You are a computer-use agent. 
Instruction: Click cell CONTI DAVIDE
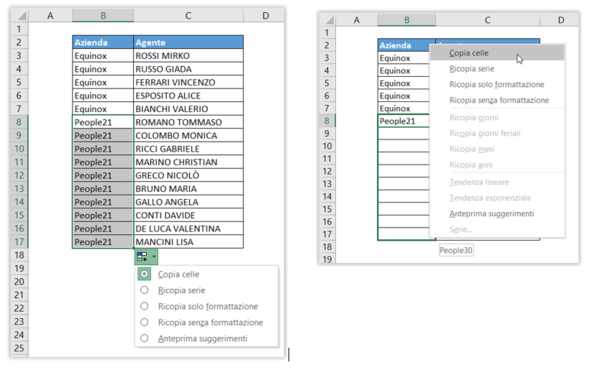coord(188,215)
